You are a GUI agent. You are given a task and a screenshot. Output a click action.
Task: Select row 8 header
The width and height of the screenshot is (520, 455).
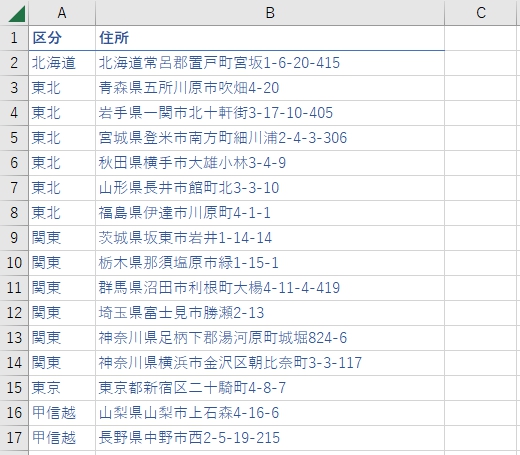point(14,213)
